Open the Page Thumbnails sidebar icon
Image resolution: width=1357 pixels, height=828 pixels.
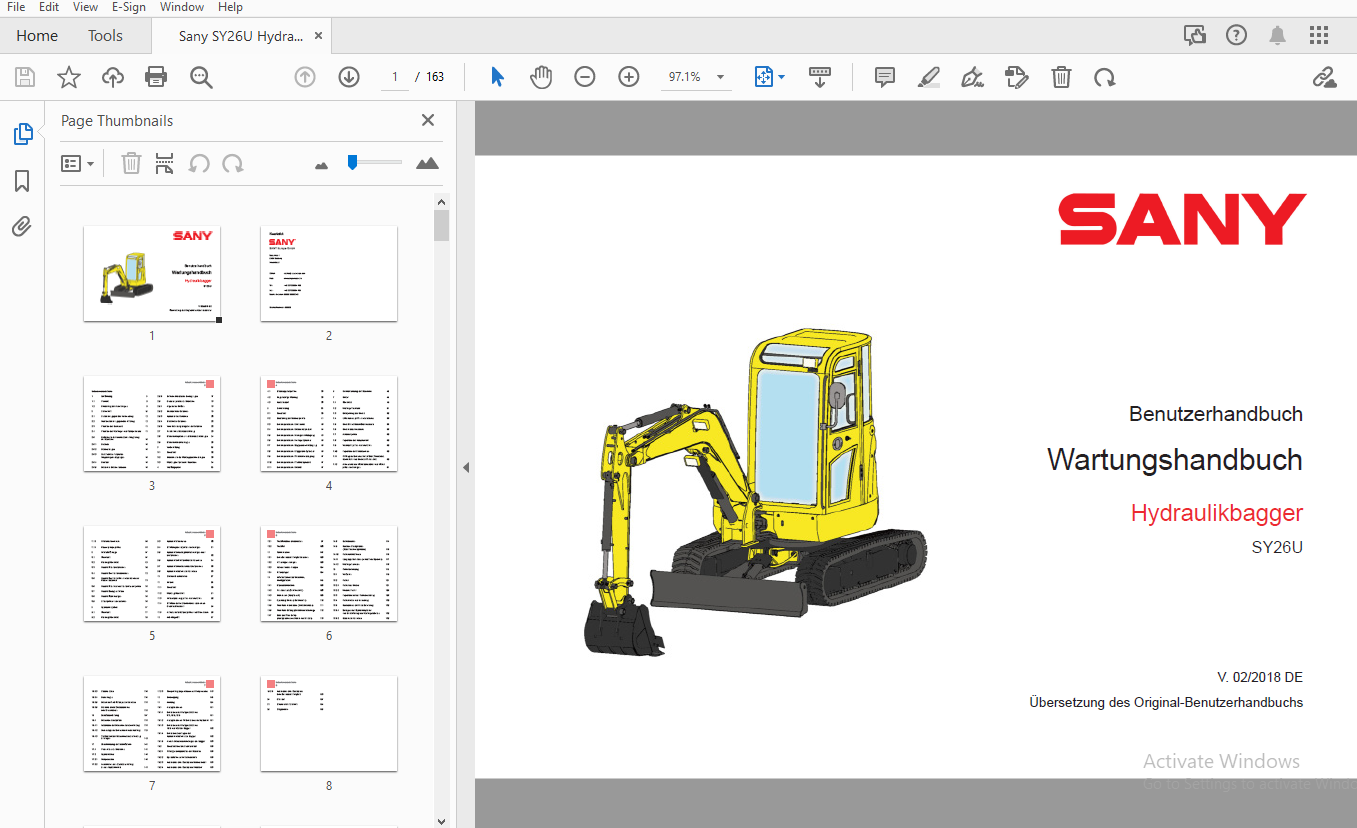click(x=22, y=134)
